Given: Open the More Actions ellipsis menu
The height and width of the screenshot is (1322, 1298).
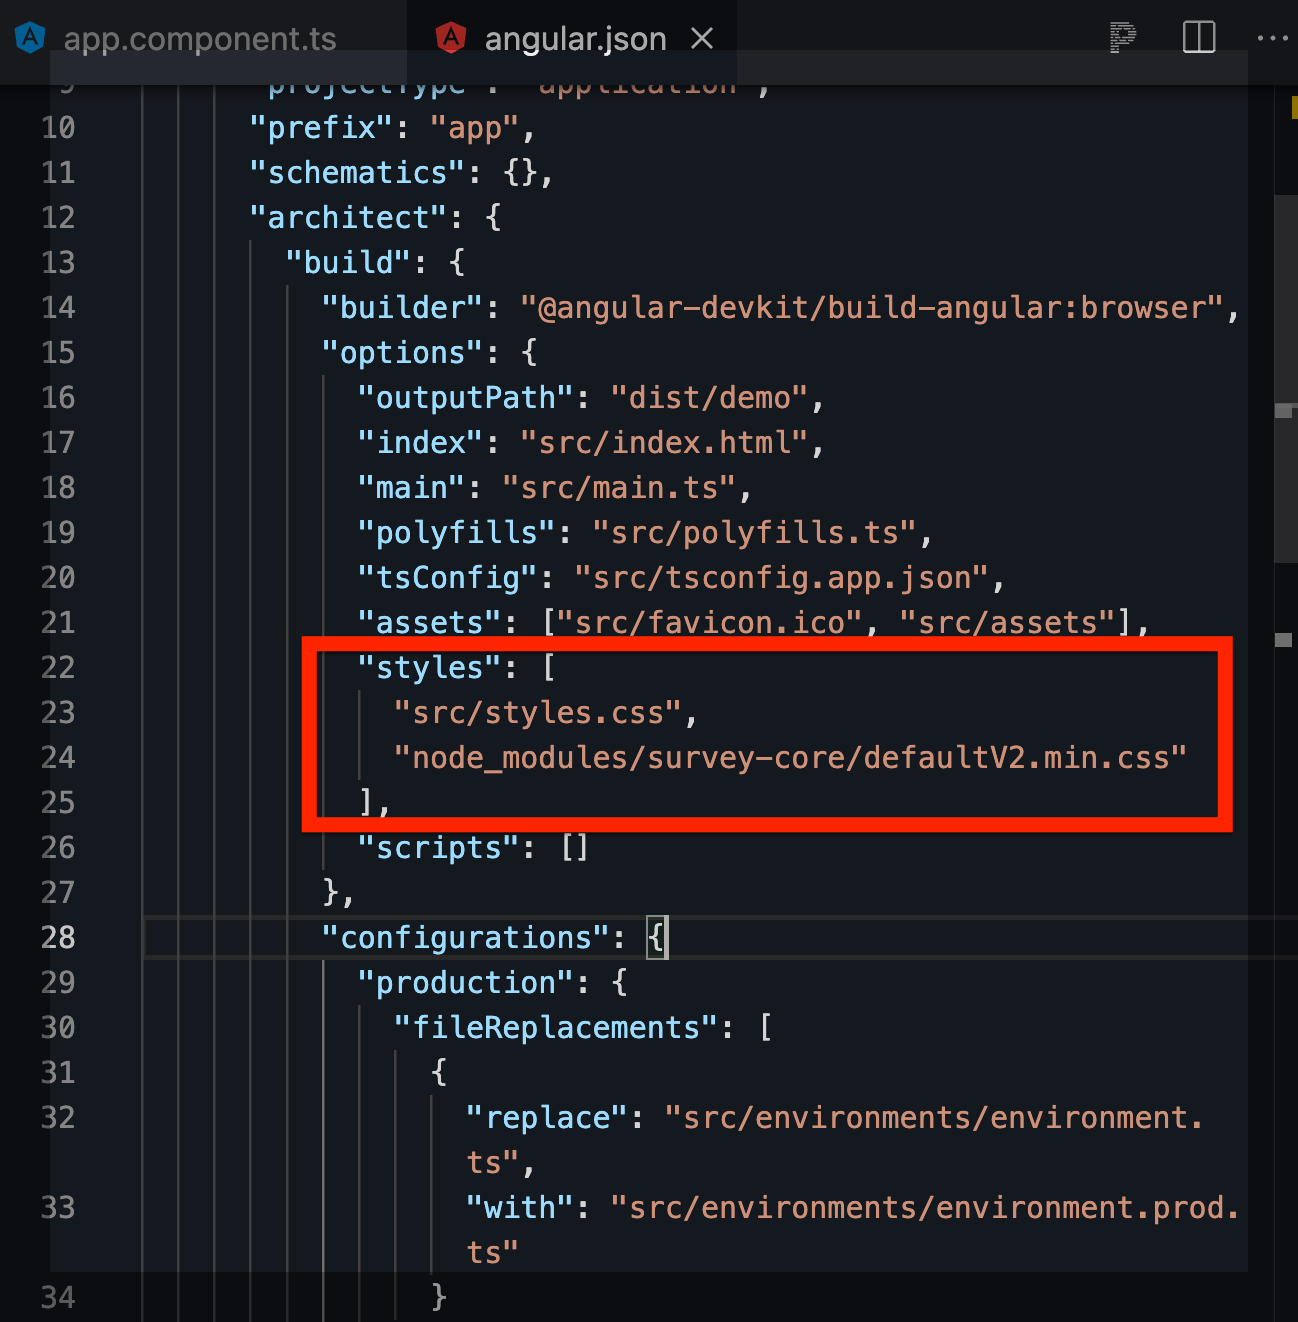Looking at the screenshot, I should pos(1272,38).
